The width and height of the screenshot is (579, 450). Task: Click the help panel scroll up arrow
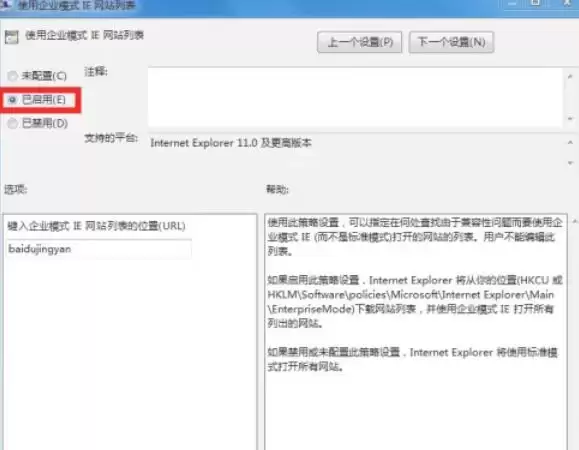(575, 221)
